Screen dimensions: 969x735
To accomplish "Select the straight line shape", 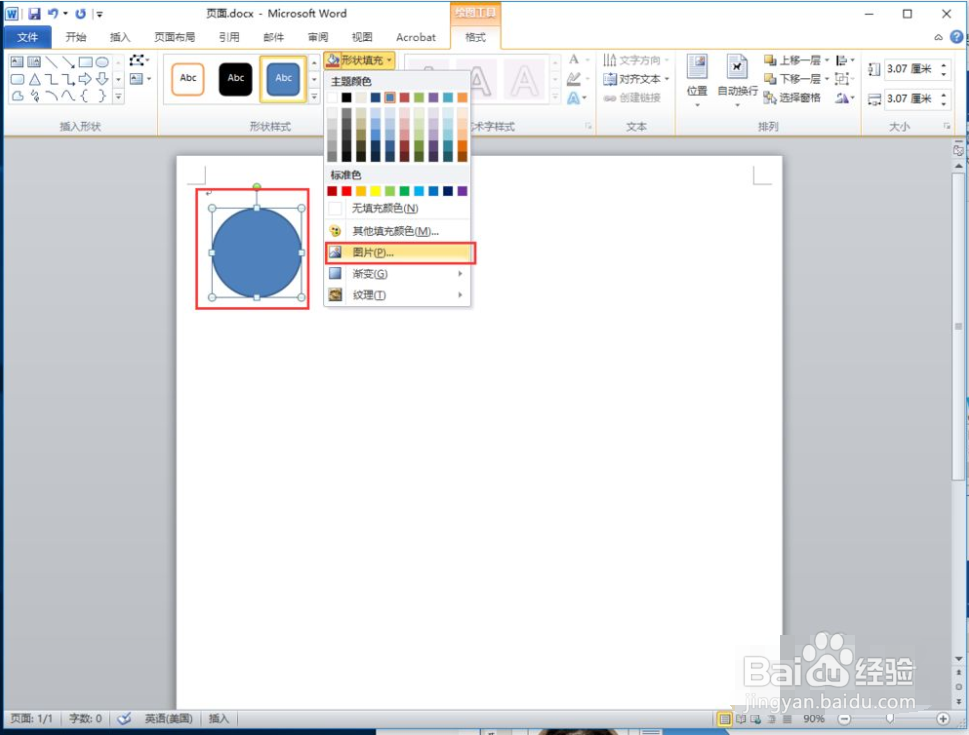I will click(x=51, y=62).
